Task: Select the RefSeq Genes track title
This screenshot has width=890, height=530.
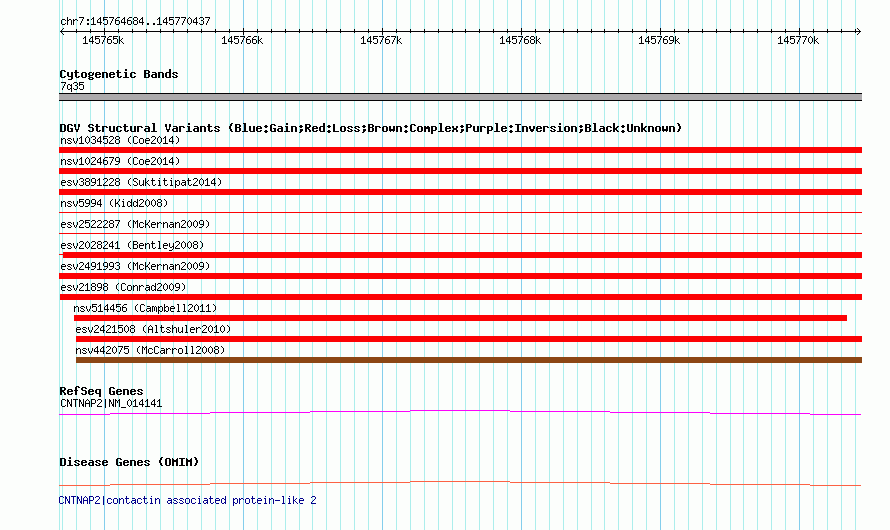Action: [x=101, y=391]
